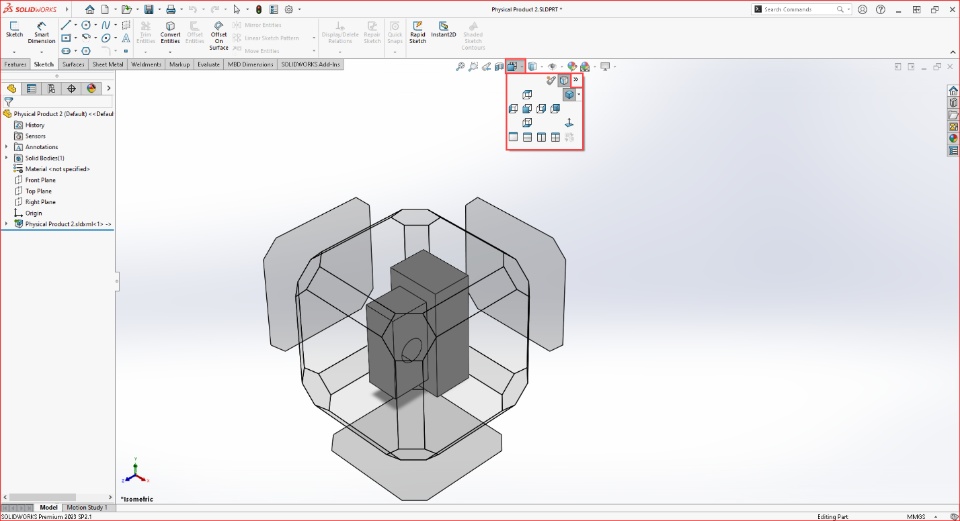The height and width of the screenshot is (521, 960).
Task: Pick the Line sketch tool
Action: coord(66,25)
